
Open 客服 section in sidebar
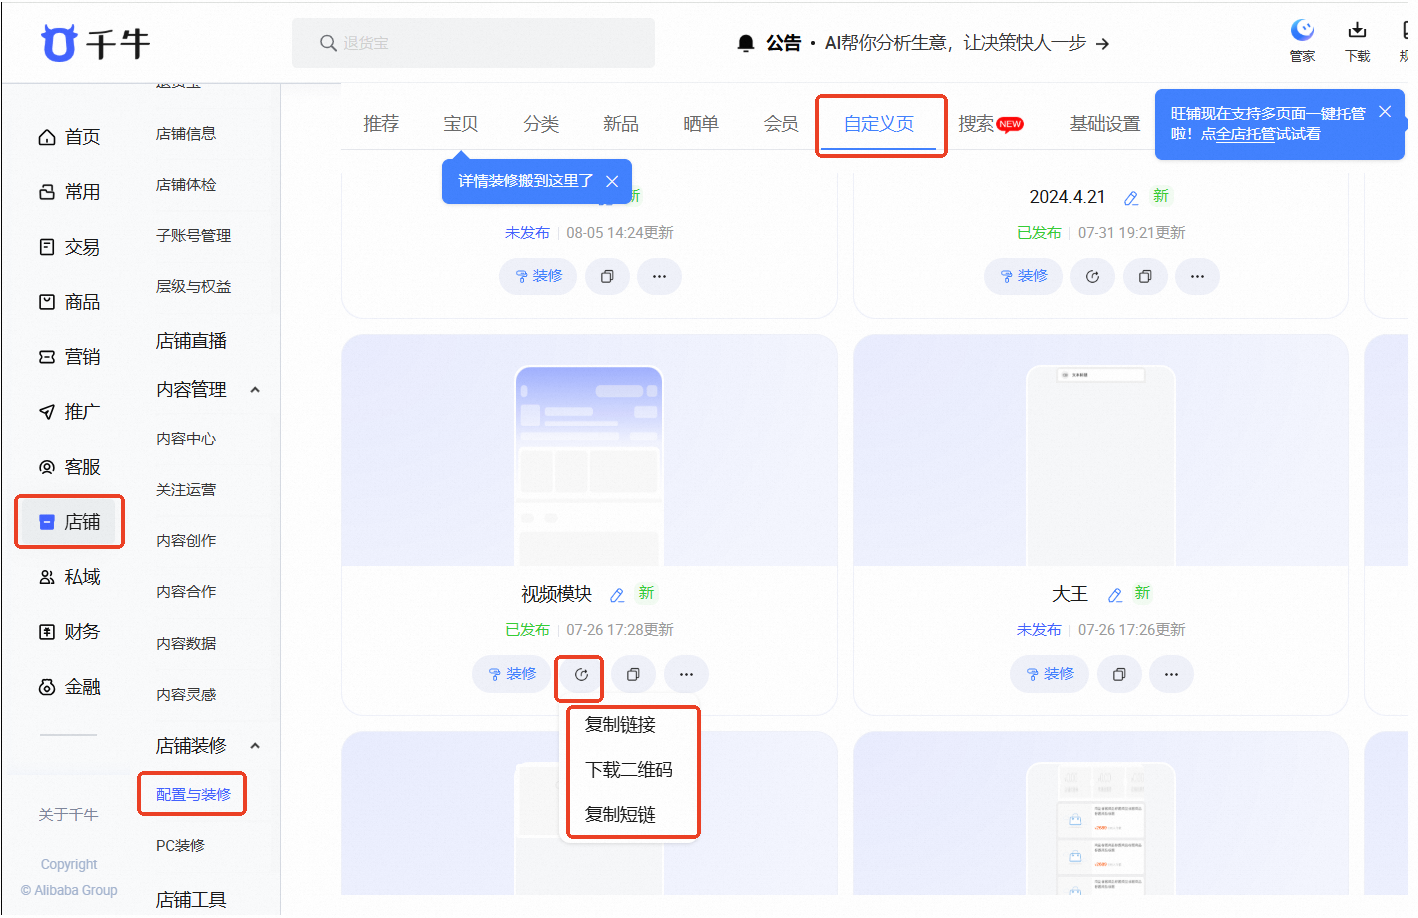click(x=69, y=467)
